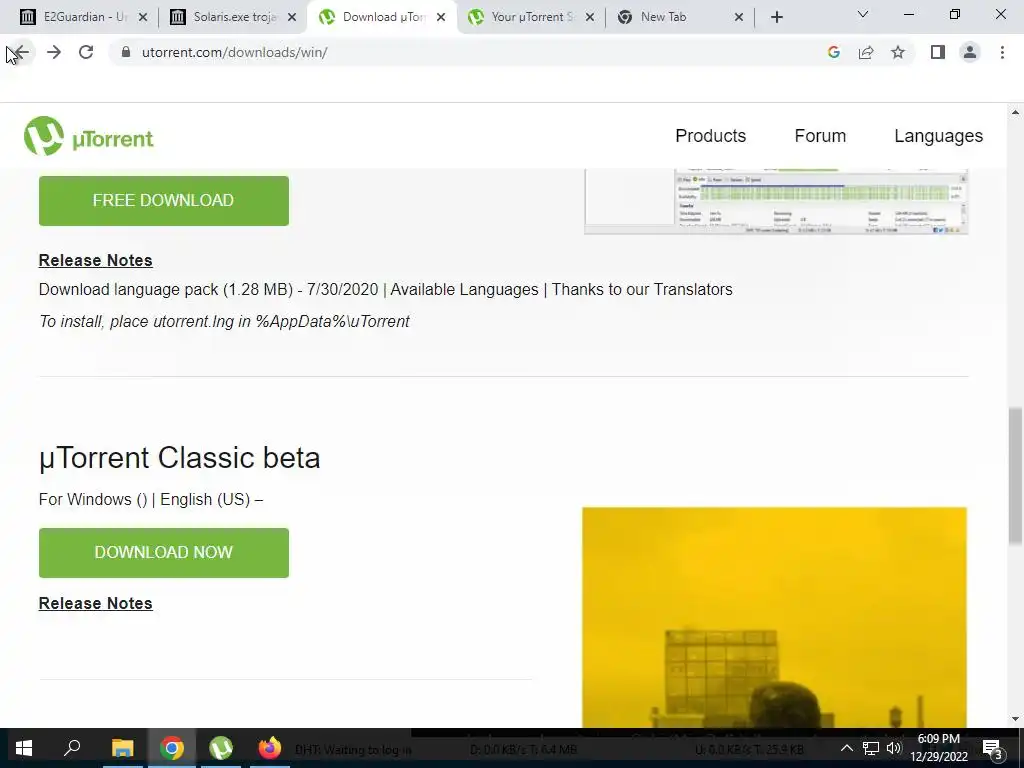Open the Google icon in address bar
1024x768 pixels.
[833, 52]
